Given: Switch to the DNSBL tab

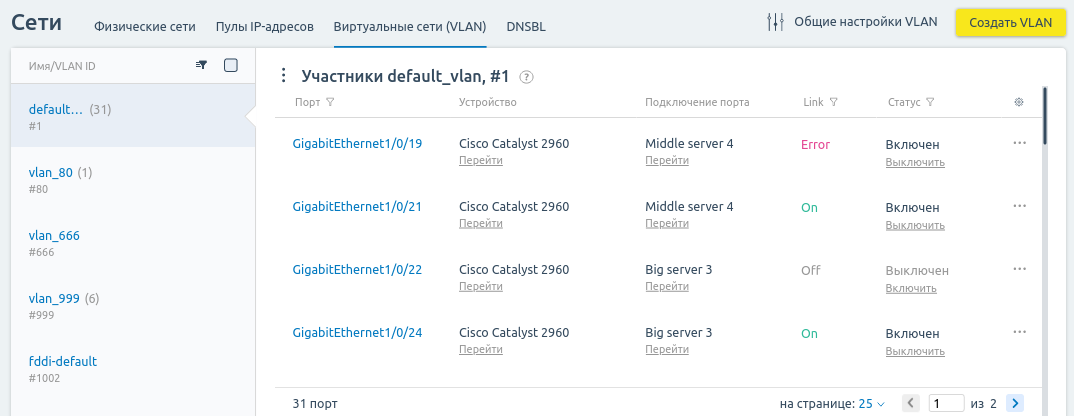Looking at the screenshot, I should tap(526, 27).
